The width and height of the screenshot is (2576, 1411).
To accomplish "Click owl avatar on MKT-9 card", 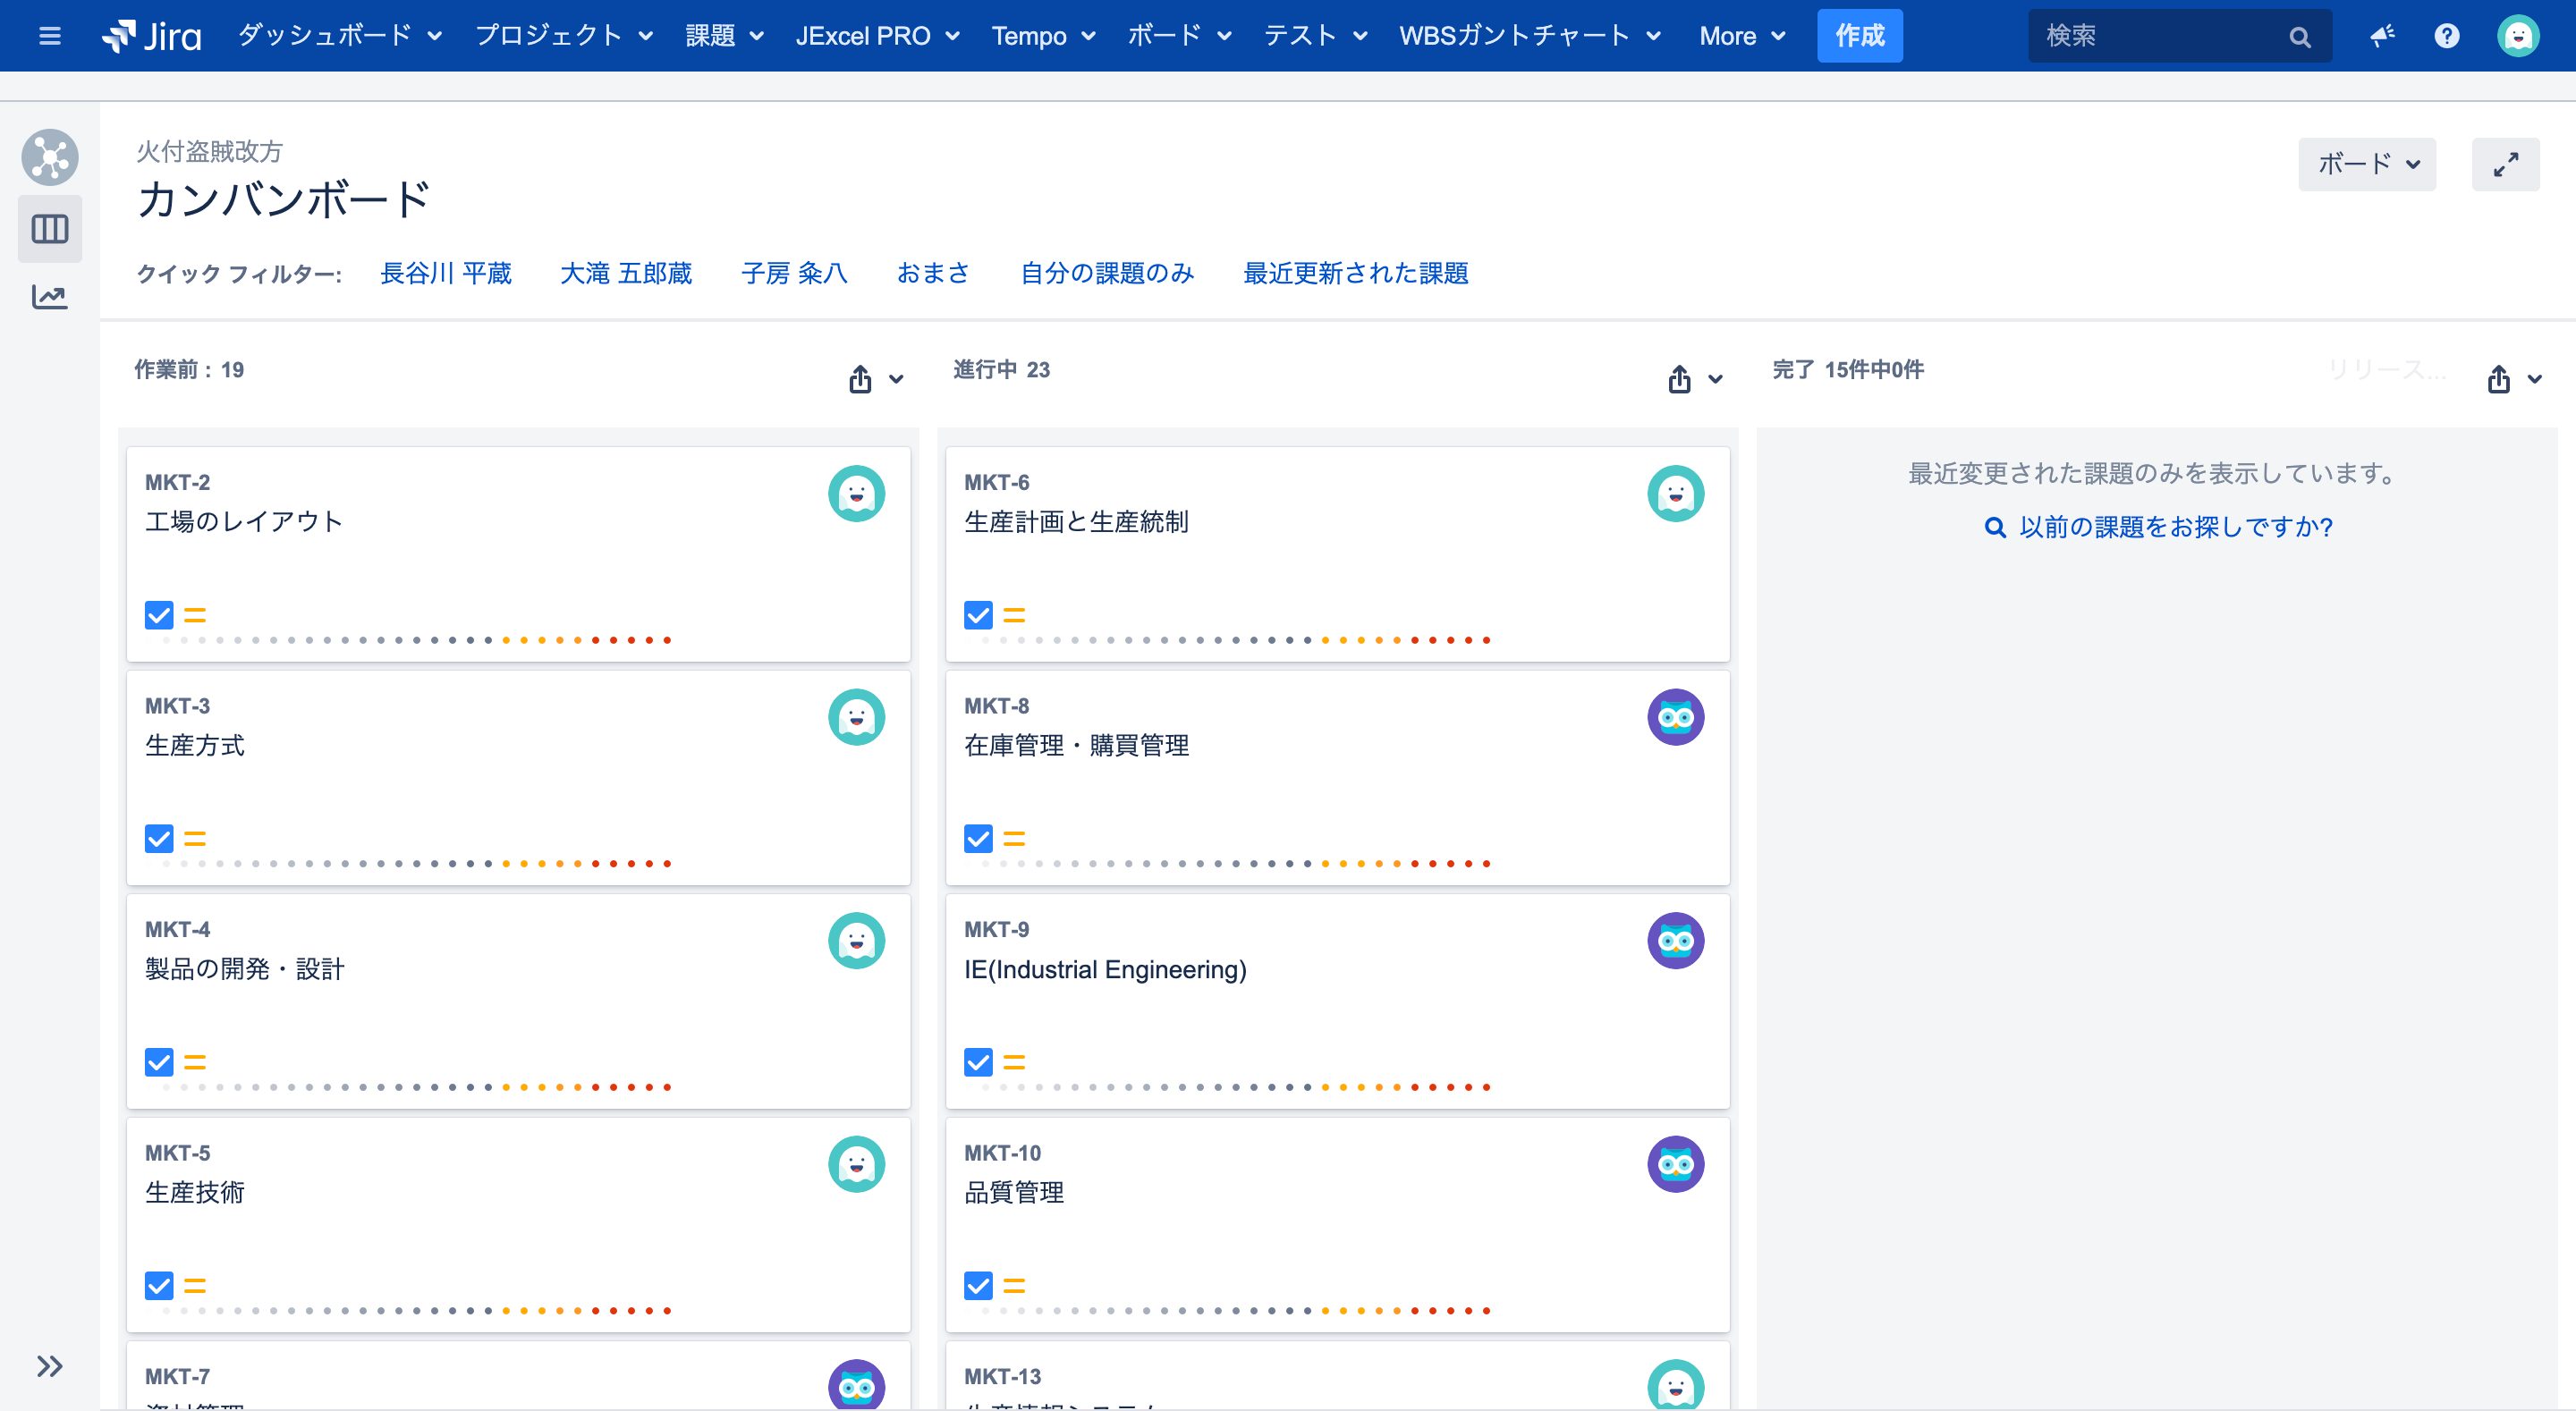I will pyautogui.click(x=1675, y=941).
